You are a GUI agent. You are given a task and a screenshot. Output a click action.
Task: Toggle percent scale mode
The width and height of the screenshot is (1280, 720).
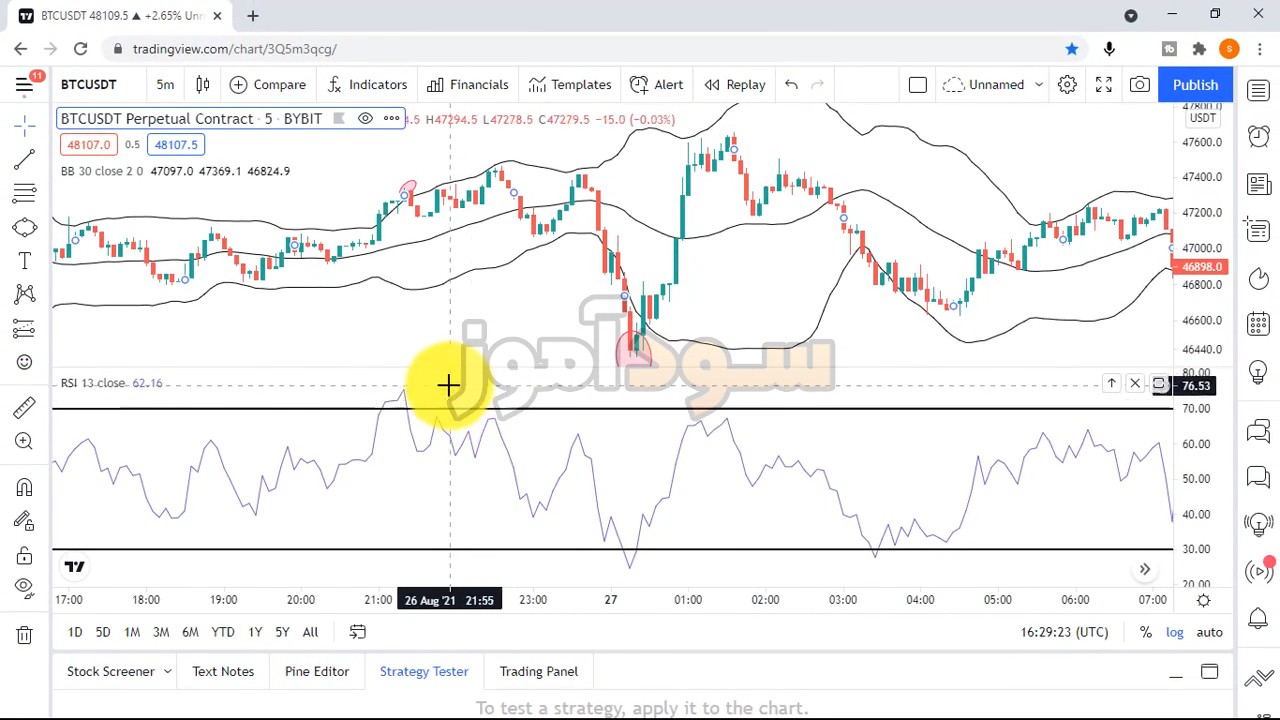[1146, 632]
